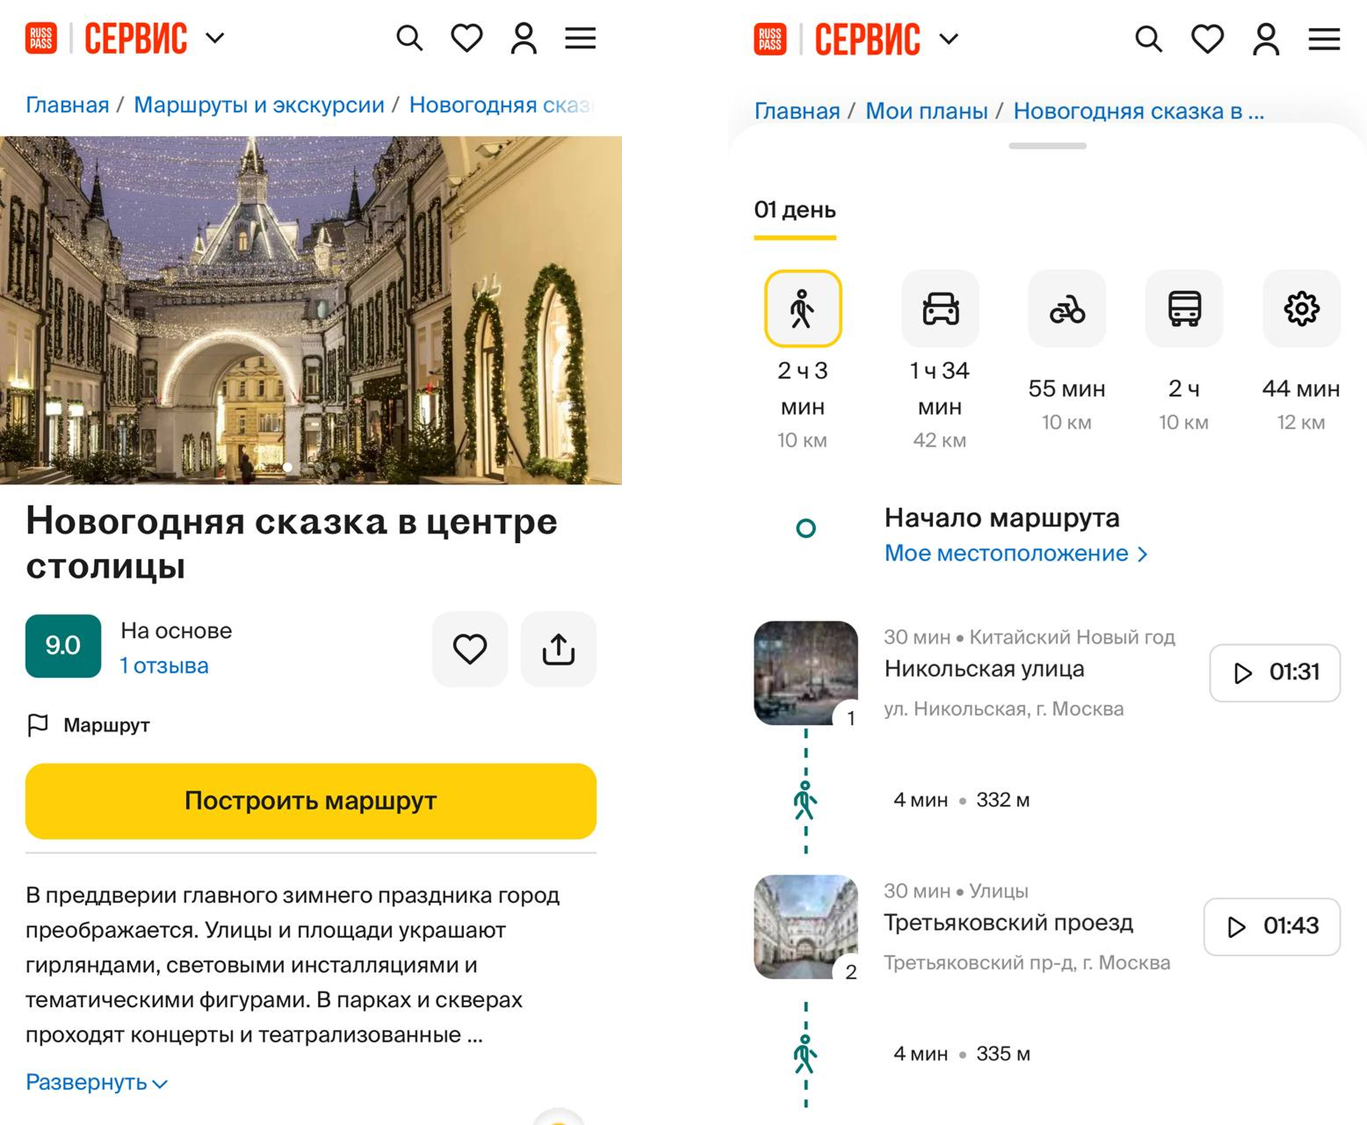Select the bicycle transport mode
Screen dimensions: 1367x1125
pos(1067,309)
